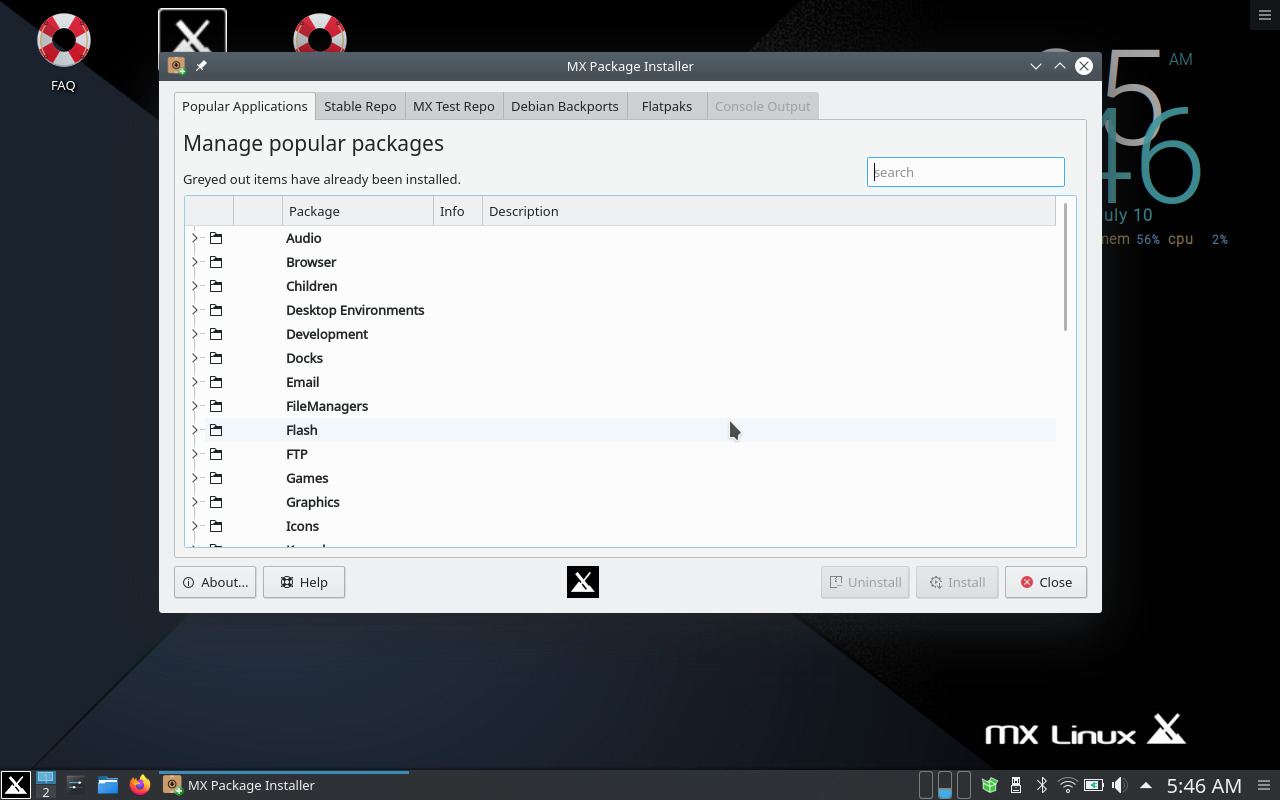Toggle keep-window-on-top pin in titlebar
This screenshot has width=1280, height=800.
click(200, 66)
